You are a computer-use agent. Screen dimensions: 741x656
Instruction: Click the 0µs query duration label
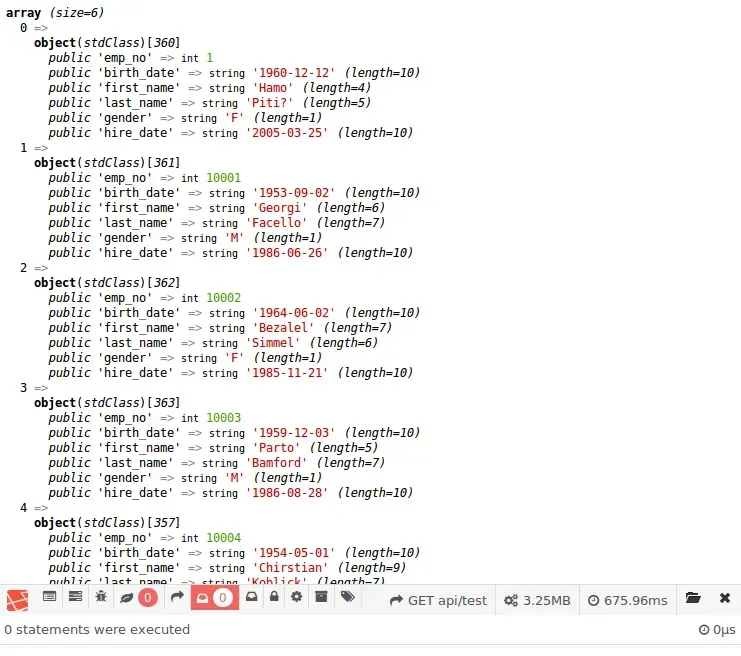click(717, 630)
